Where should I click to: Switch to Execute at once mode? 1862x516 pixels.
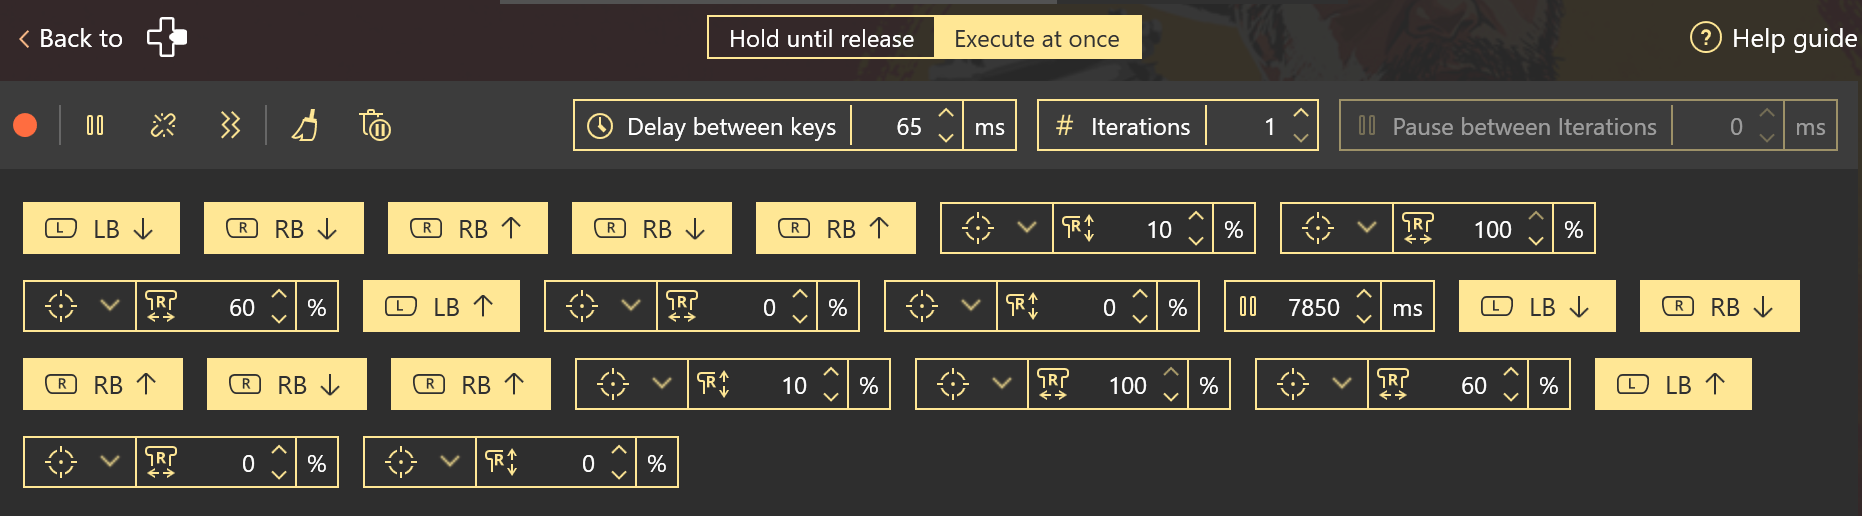(1037, 38)
